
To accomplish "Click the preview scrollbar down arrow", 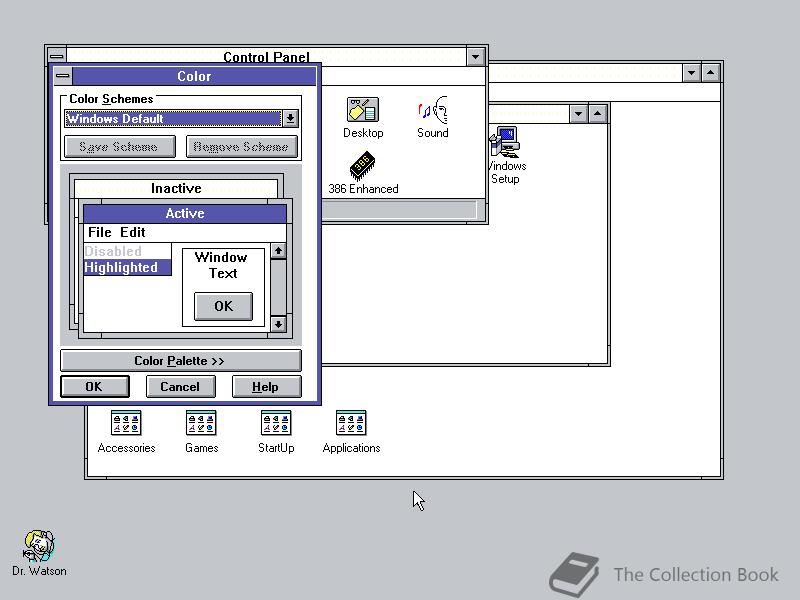I will pos(278,324).
